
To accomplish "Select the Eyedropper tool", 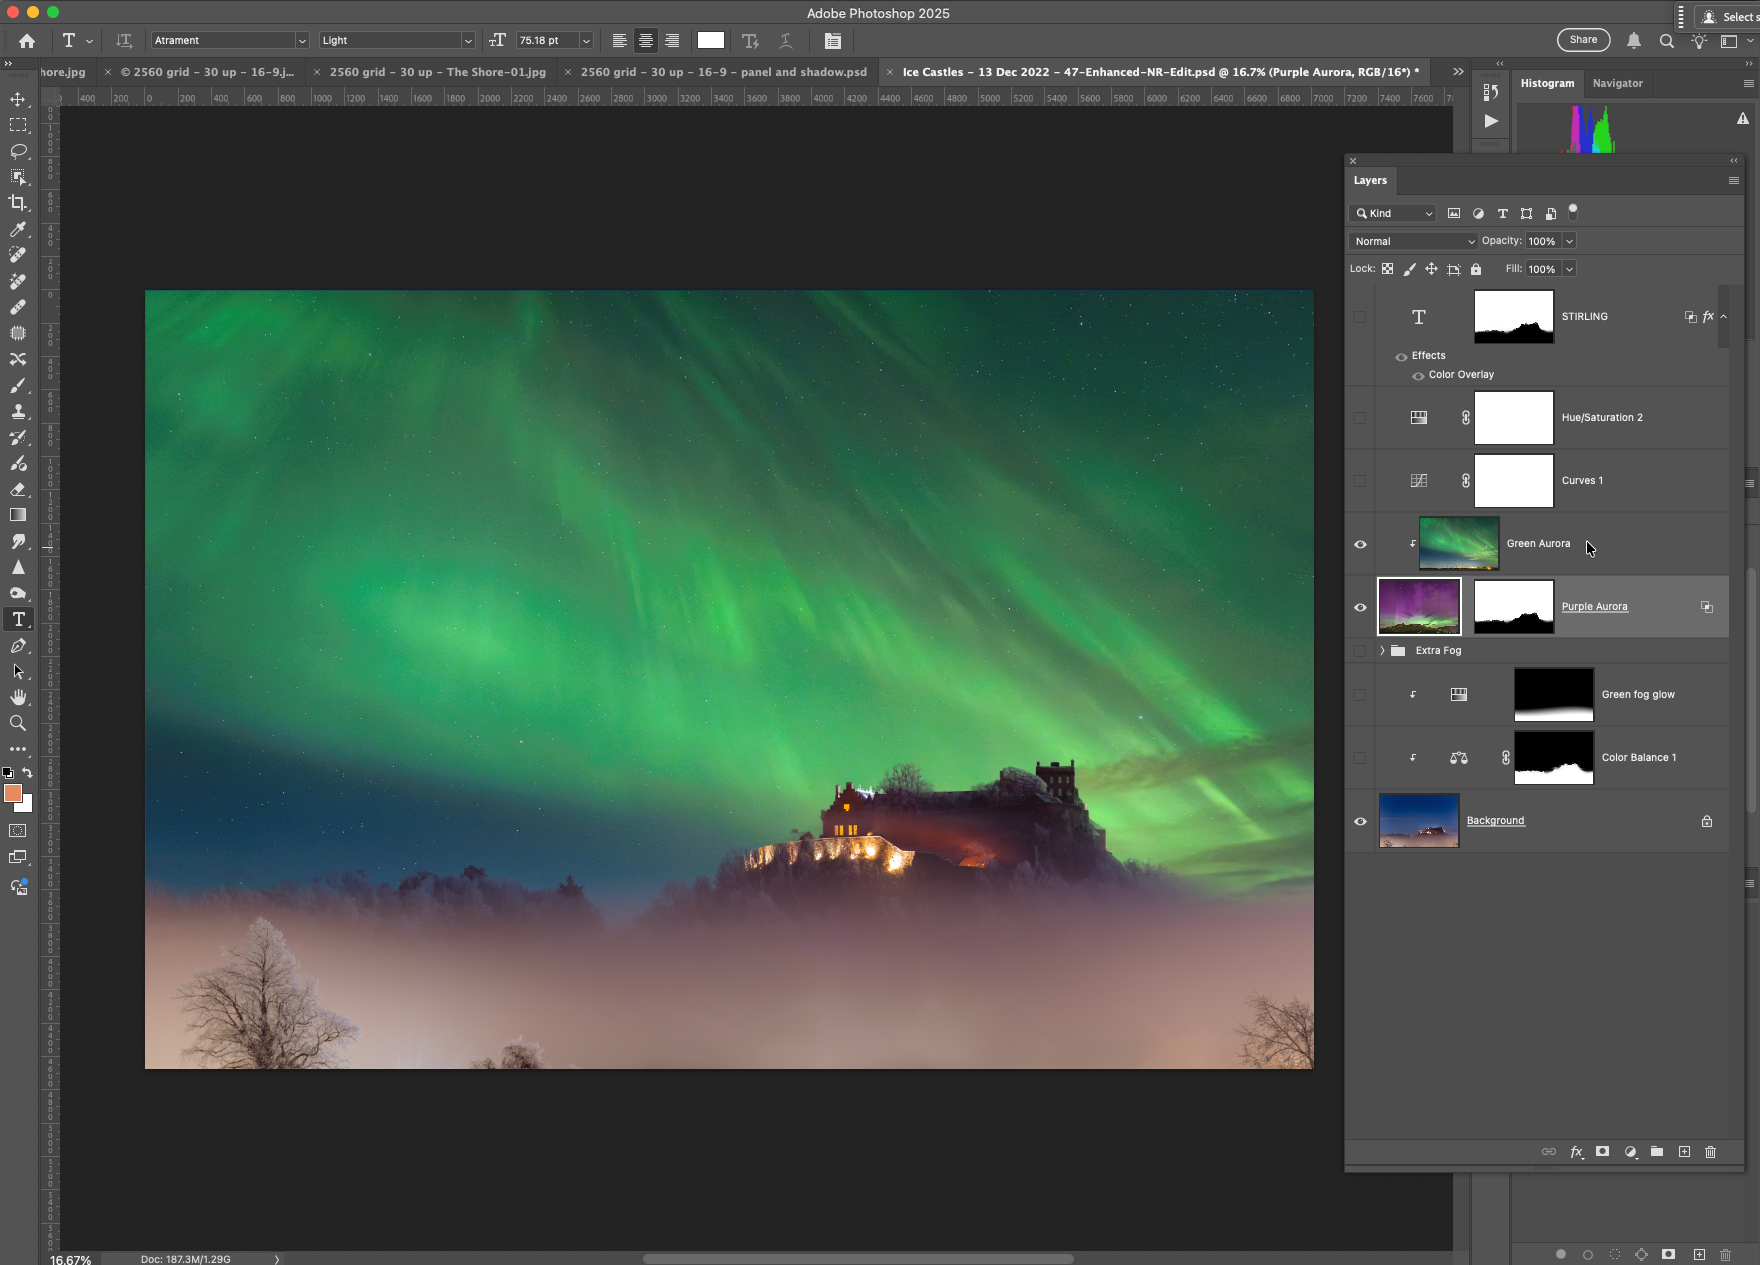I will coord(18,229).
